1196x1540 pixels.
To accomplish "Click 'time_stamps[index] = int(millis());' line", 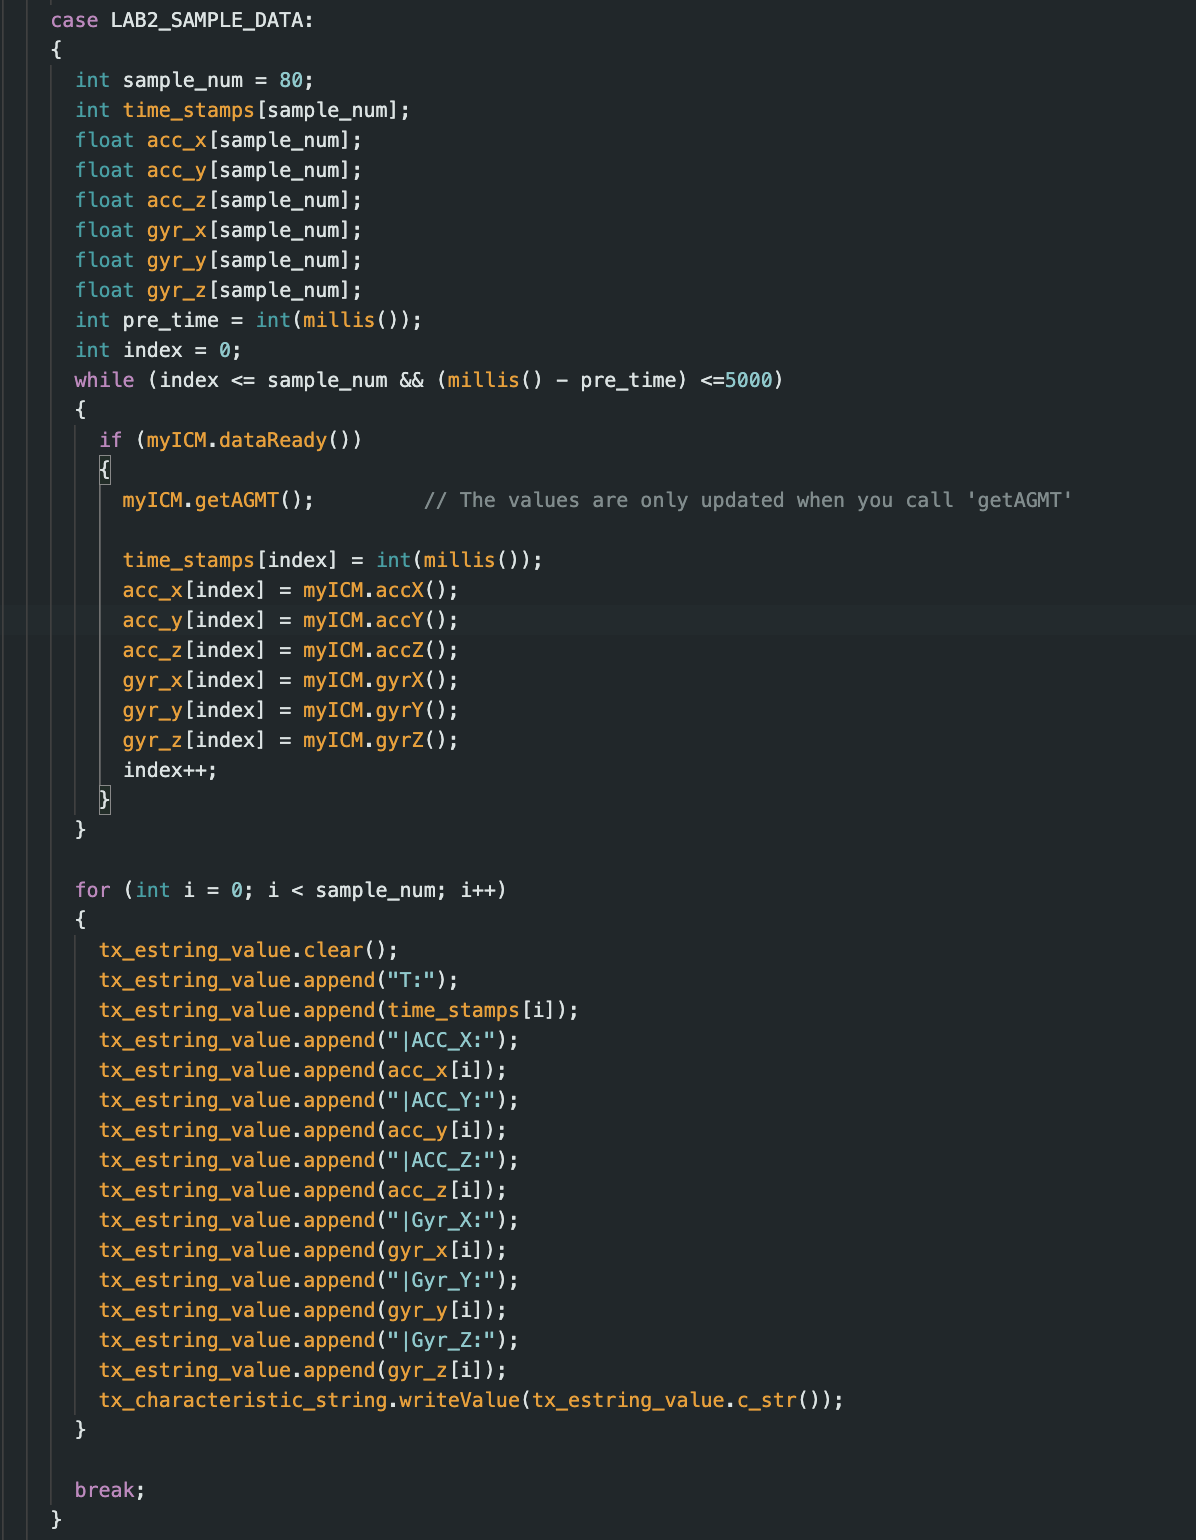I will pyautogui.click(x=333, y=560).
